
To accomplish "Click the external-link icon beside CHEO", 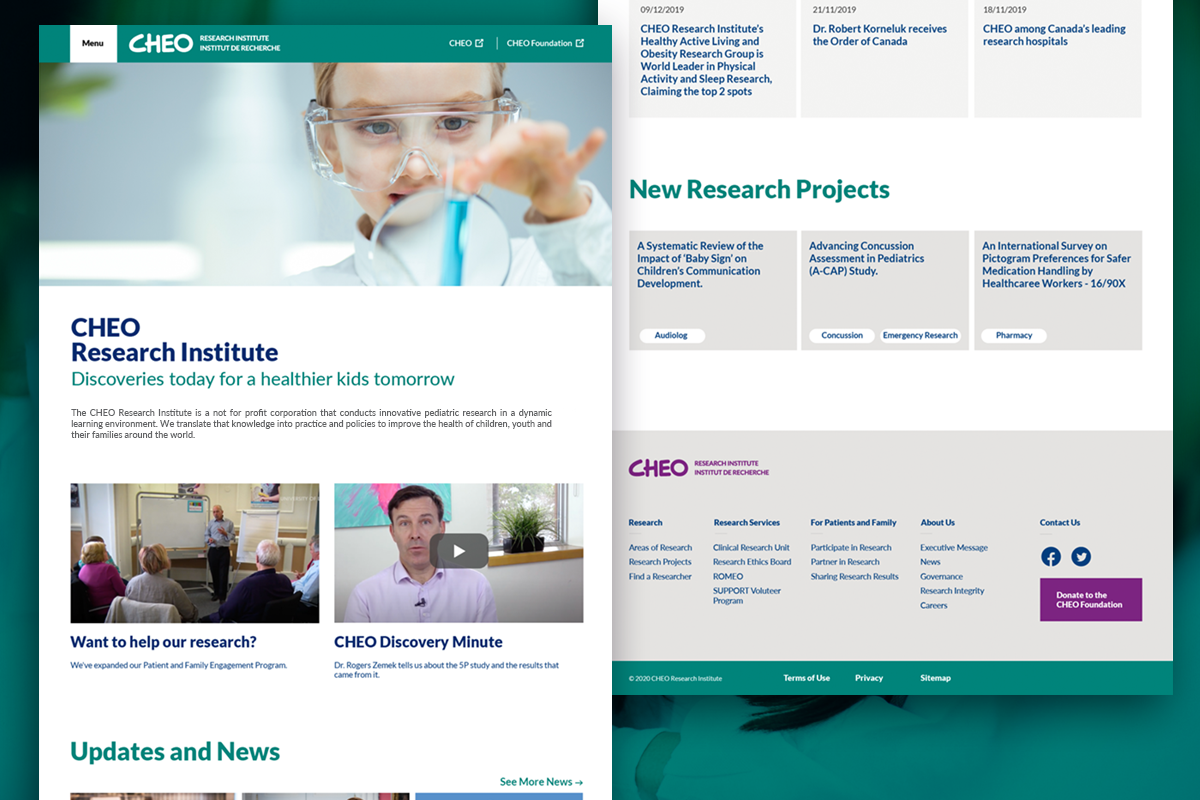I will [x=479, y=44].
